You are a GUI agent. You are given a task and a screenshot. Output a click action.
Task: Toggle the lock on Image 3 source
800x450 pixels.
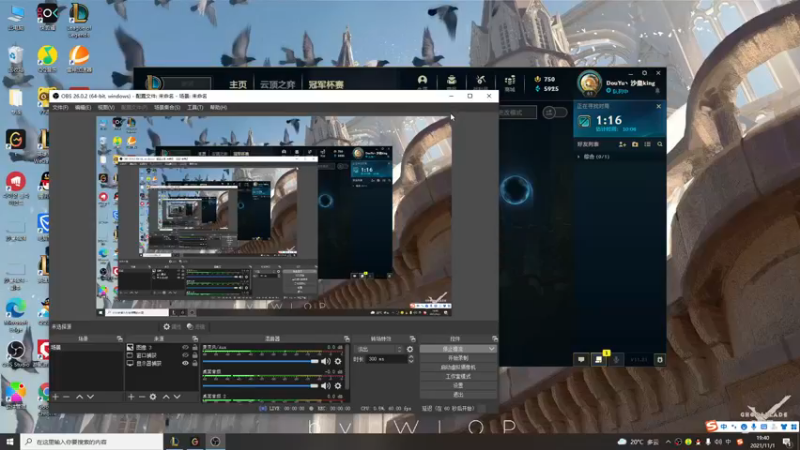(x=194, y=347)
